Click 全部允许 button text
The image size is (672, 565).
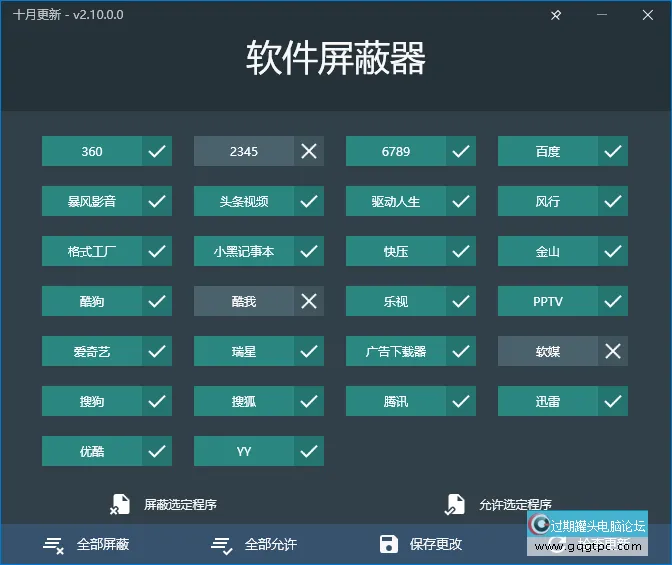[271, 544]
